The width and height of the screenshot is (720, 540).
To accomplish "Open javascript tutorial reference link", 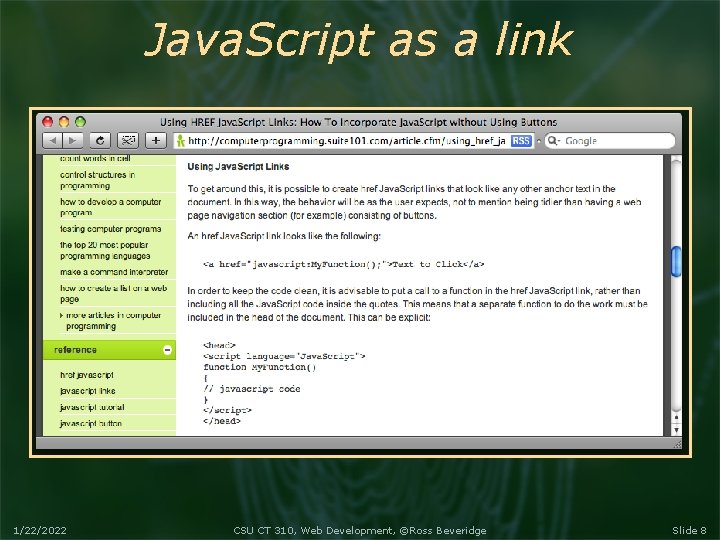I will [92, 407].
